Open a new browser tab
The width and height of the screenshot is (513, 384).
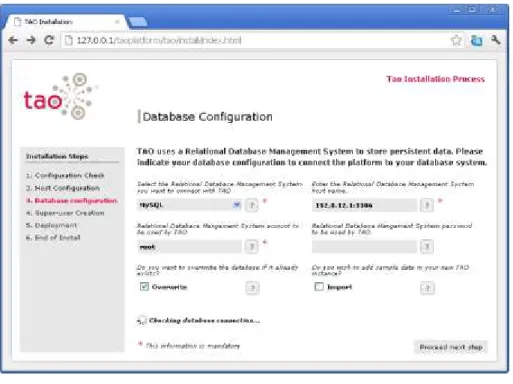point(138,22)
